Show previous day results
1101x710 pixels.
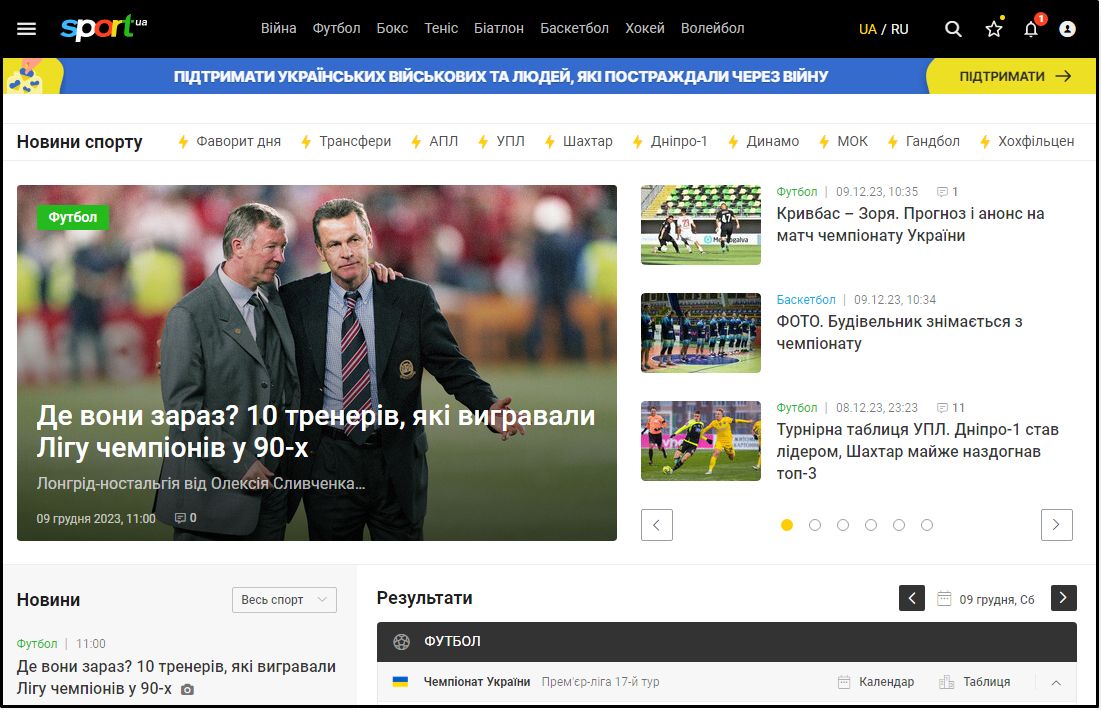(x=911, y=598)
